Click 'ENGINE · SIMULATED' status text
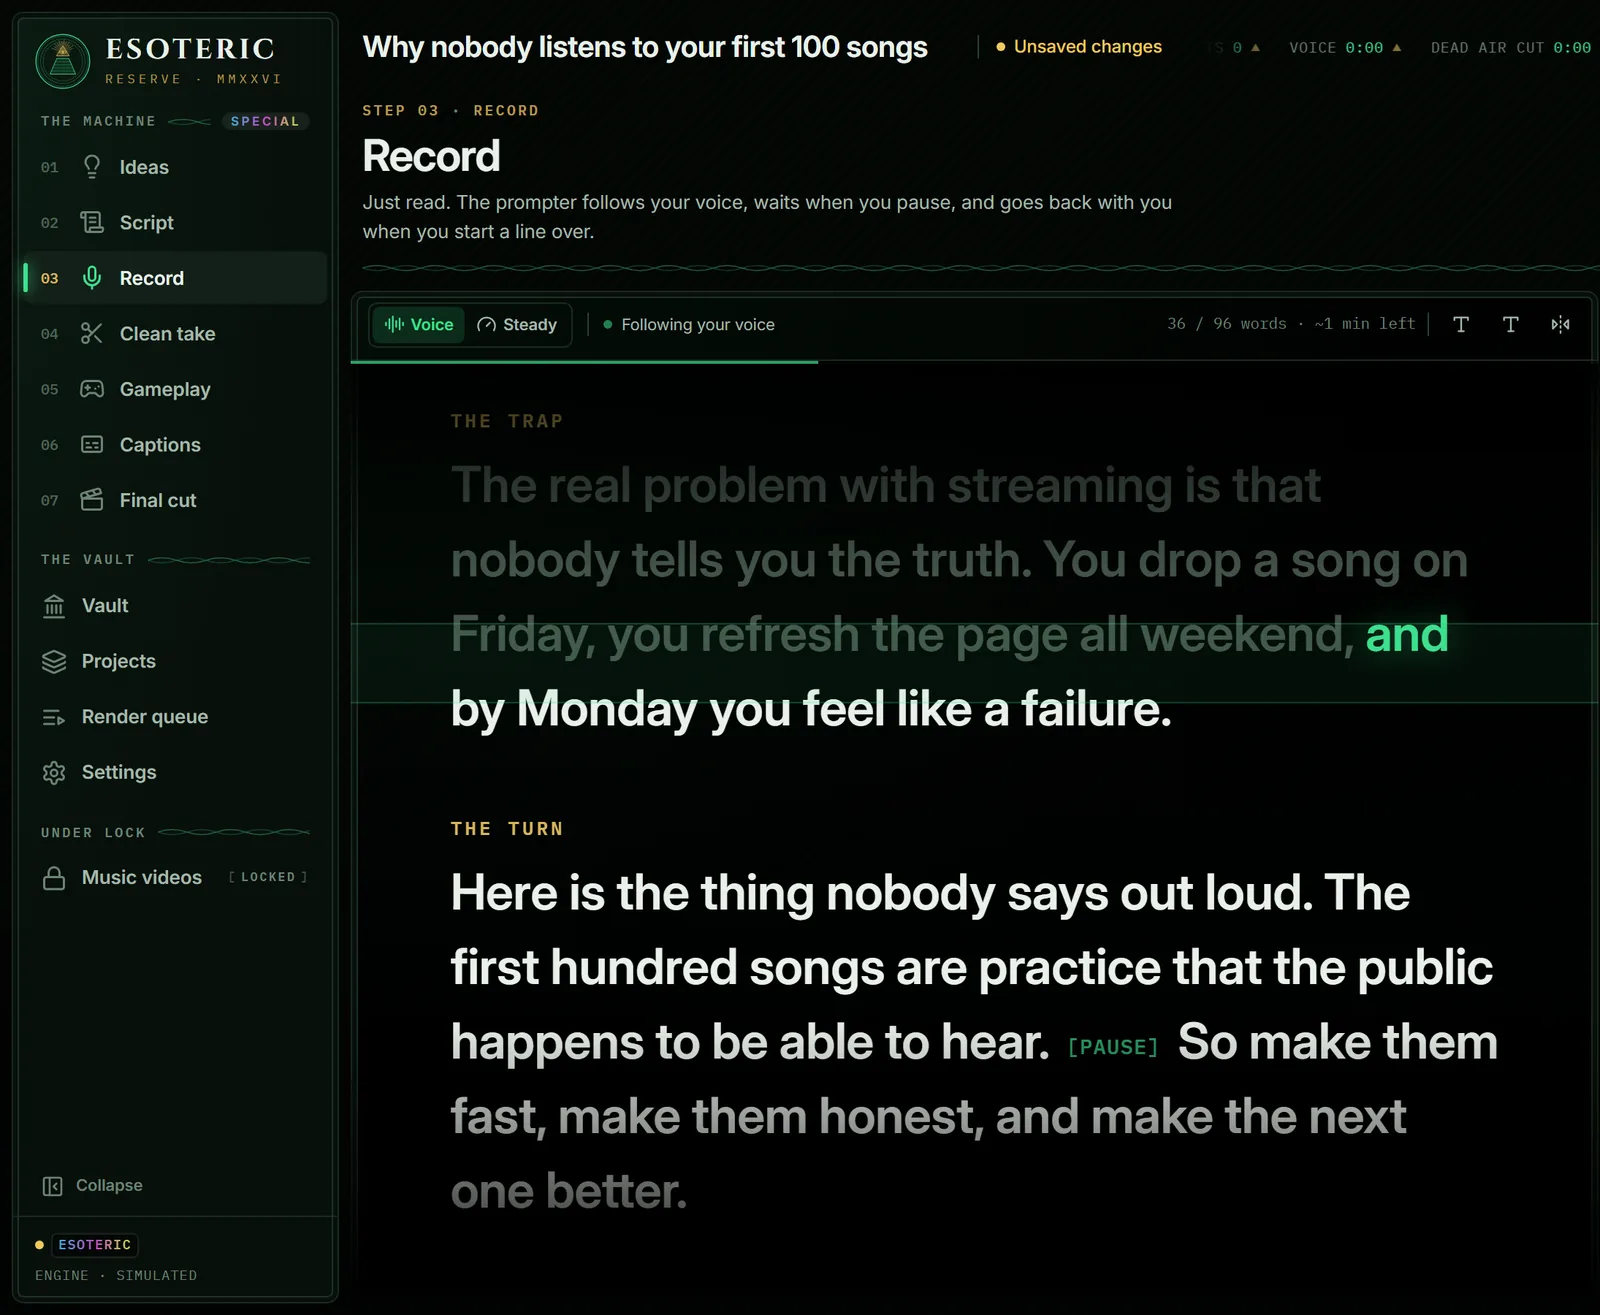Image resolution: width=1600 pixels, height=1315 pixels. coord(116,1276)
